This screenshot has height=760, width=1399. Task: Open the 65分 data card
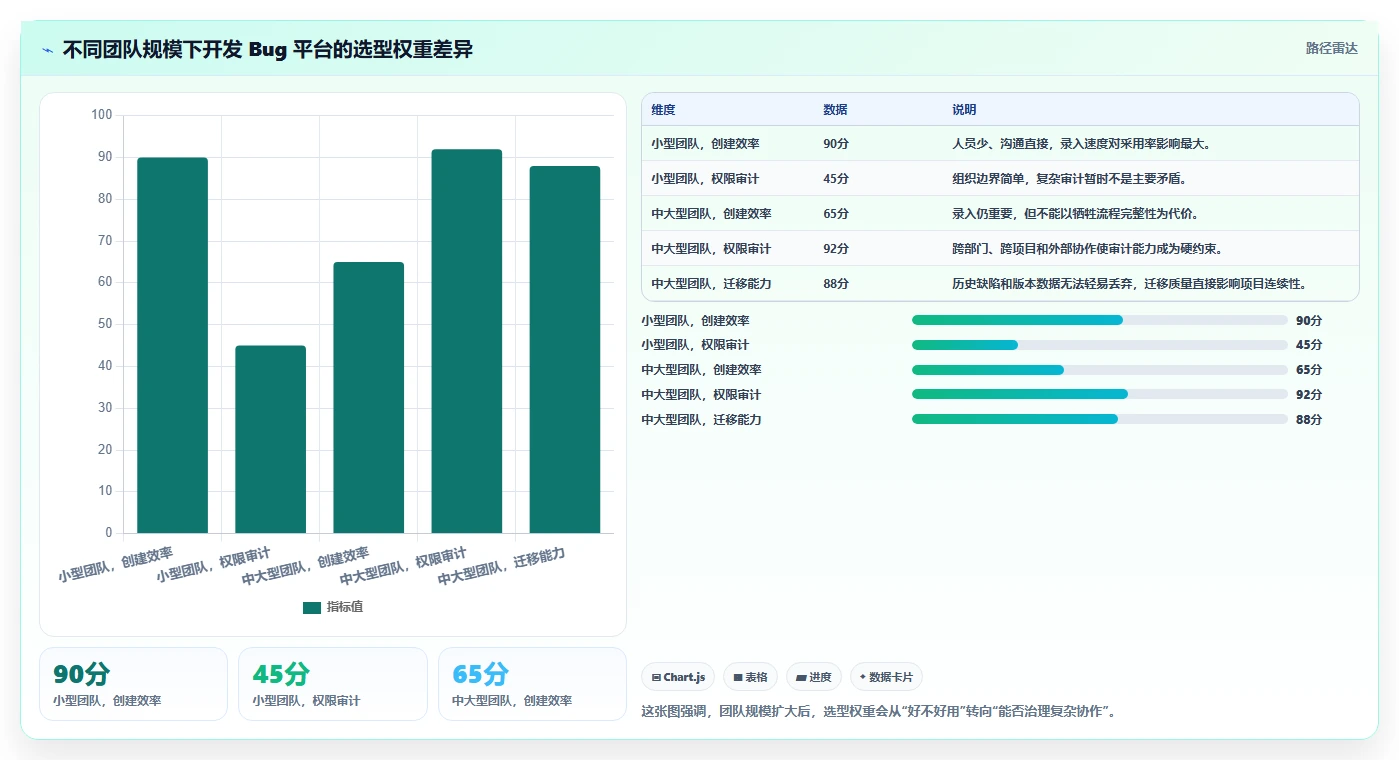point(532,684)
